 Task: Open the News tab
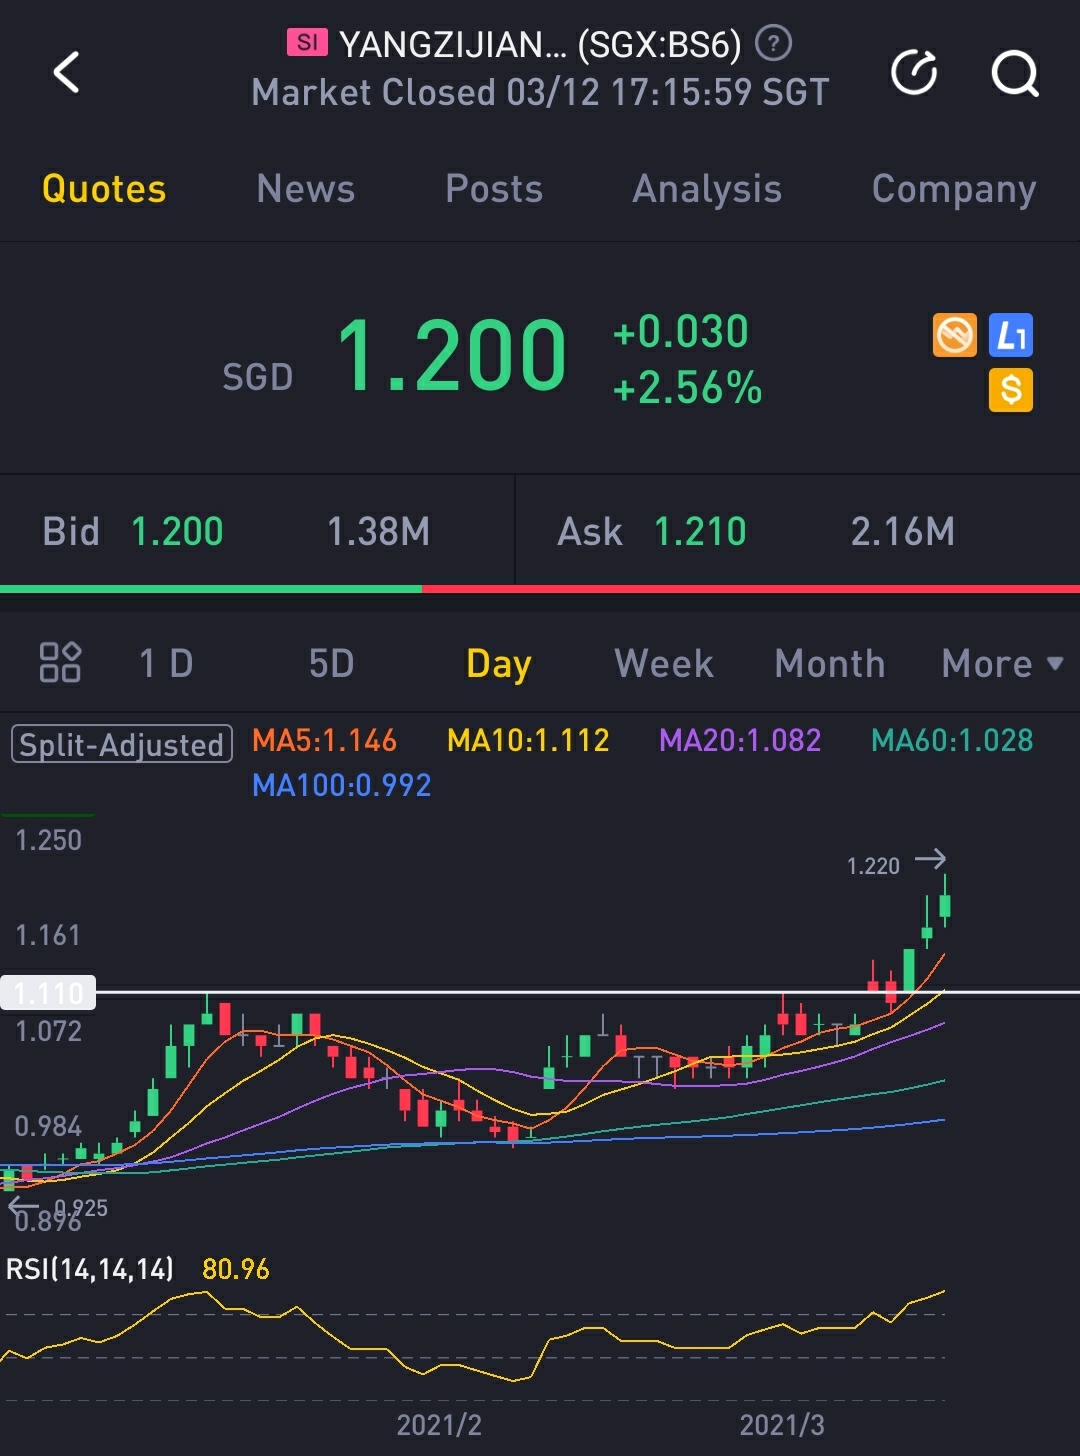point(305,189)
